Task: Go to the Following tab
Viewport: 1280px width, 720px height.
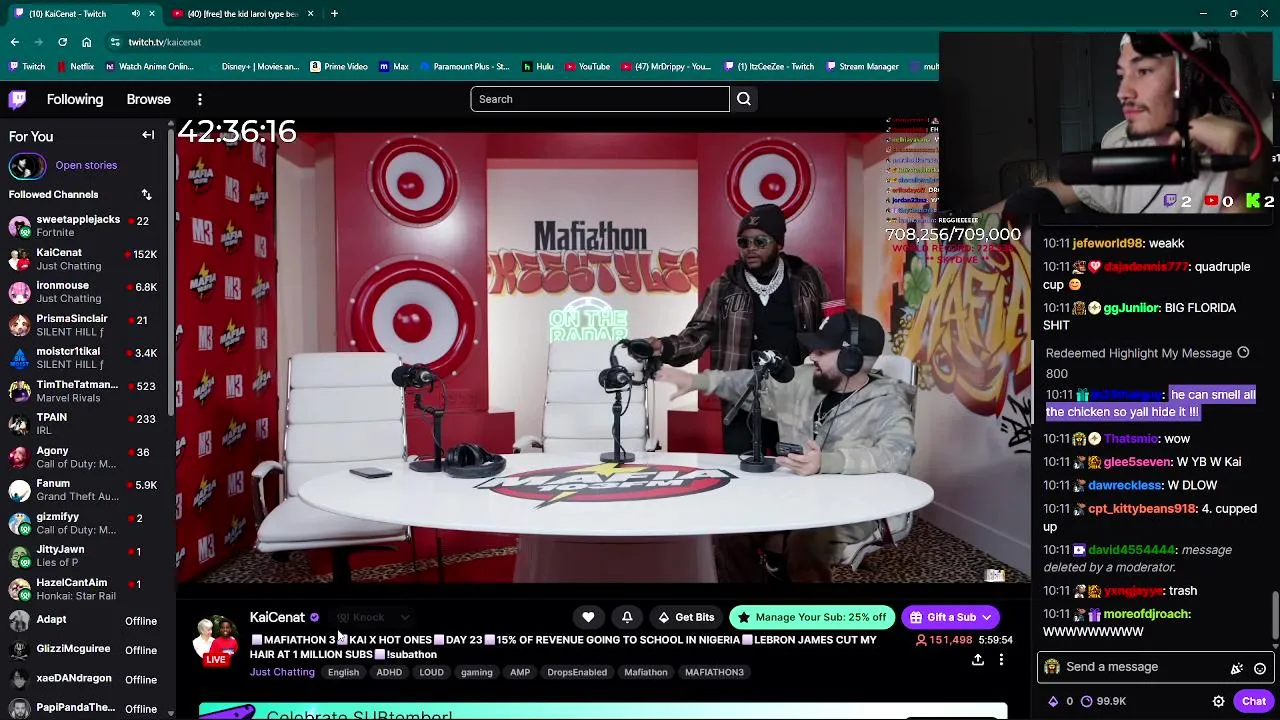Action: pos(75,99)
